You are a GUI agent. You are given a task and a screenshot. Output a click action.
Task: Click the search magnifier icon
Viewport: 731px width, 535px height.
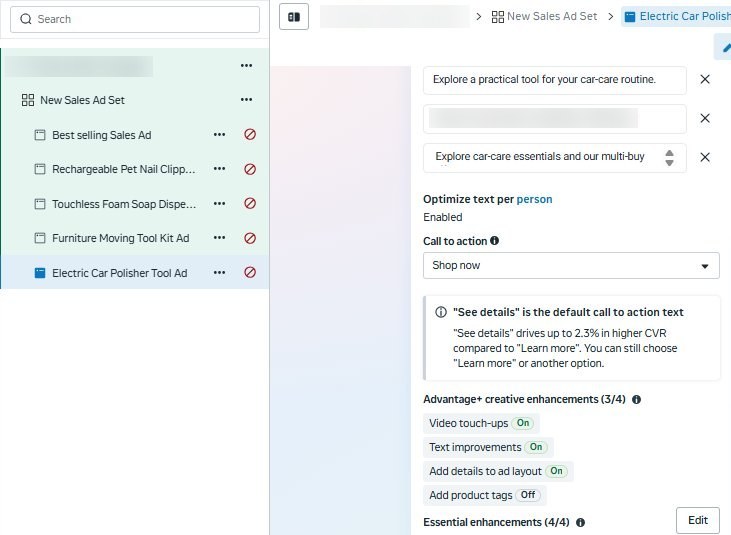point(26,19)
